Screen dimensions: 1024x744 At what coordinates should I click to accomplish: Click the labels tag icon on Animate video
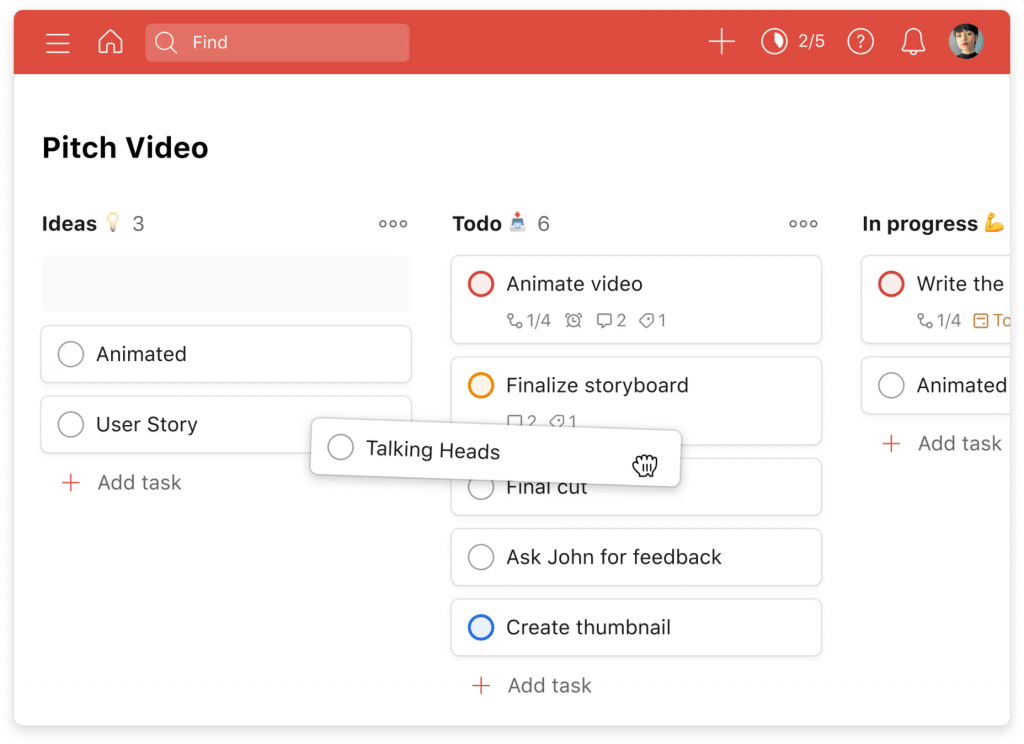(647, 320)
